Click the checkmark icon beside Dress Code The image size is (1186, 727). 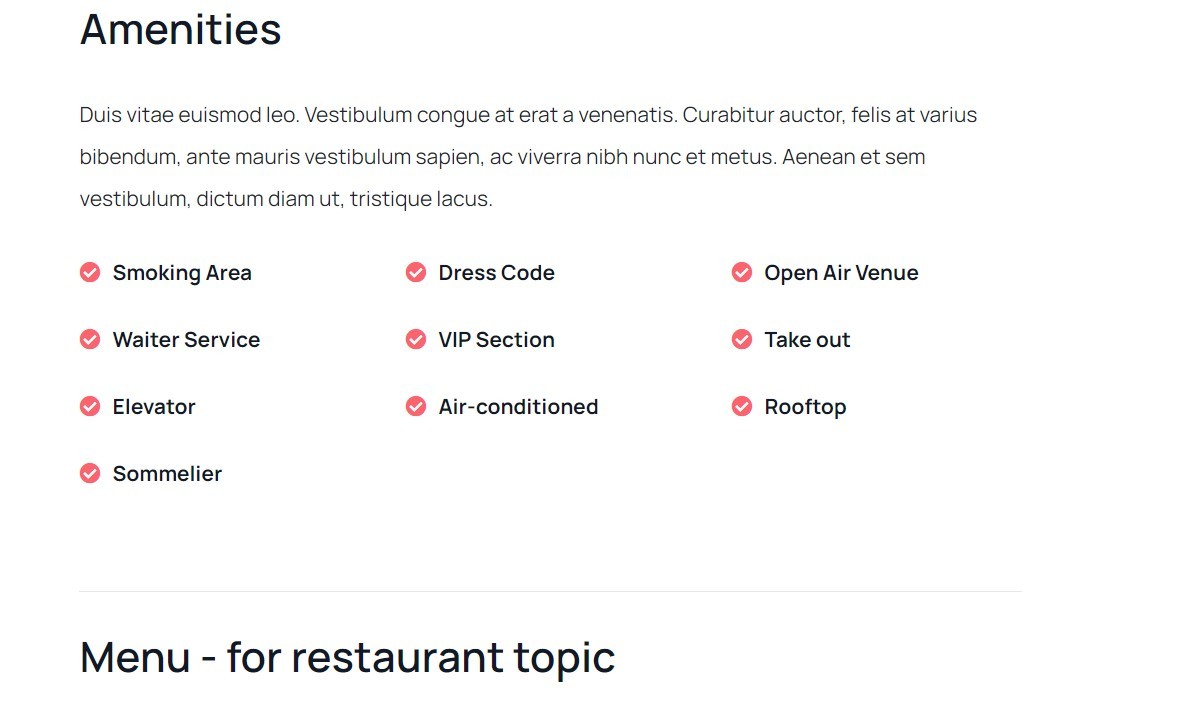[x=416, y=272]
